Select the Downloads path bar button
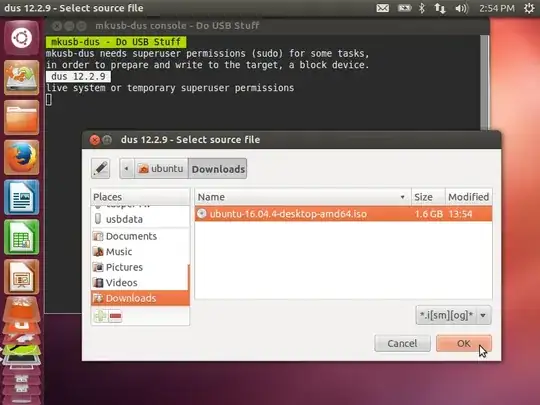Image resolution: width=540 pixels, height=405 pixels. tap(218, 169)
